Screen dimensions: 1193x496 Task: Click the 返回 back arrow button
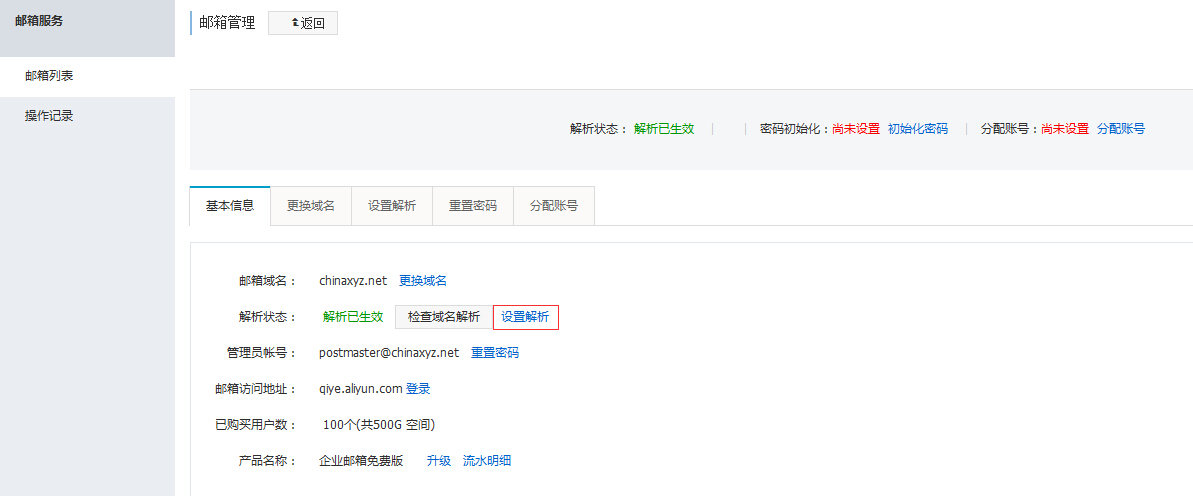tap(303, 23)
